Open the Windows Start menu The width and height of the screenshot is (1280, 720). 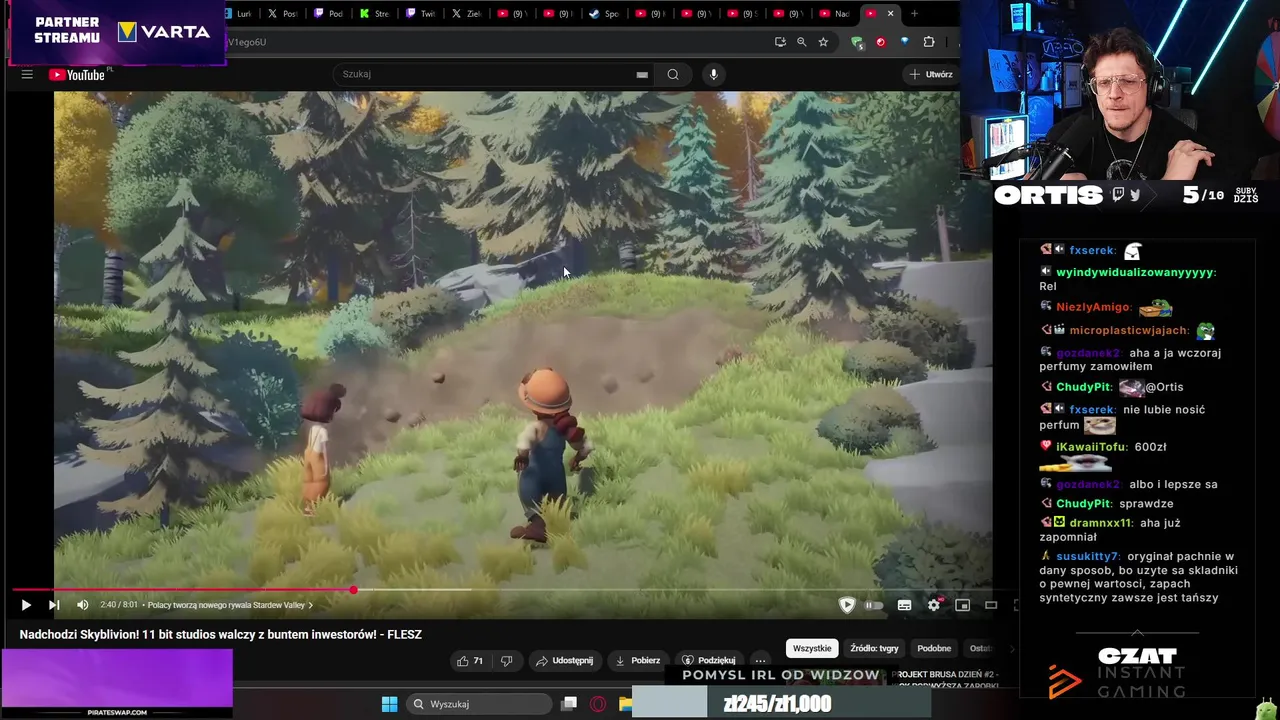pos(390,704)
